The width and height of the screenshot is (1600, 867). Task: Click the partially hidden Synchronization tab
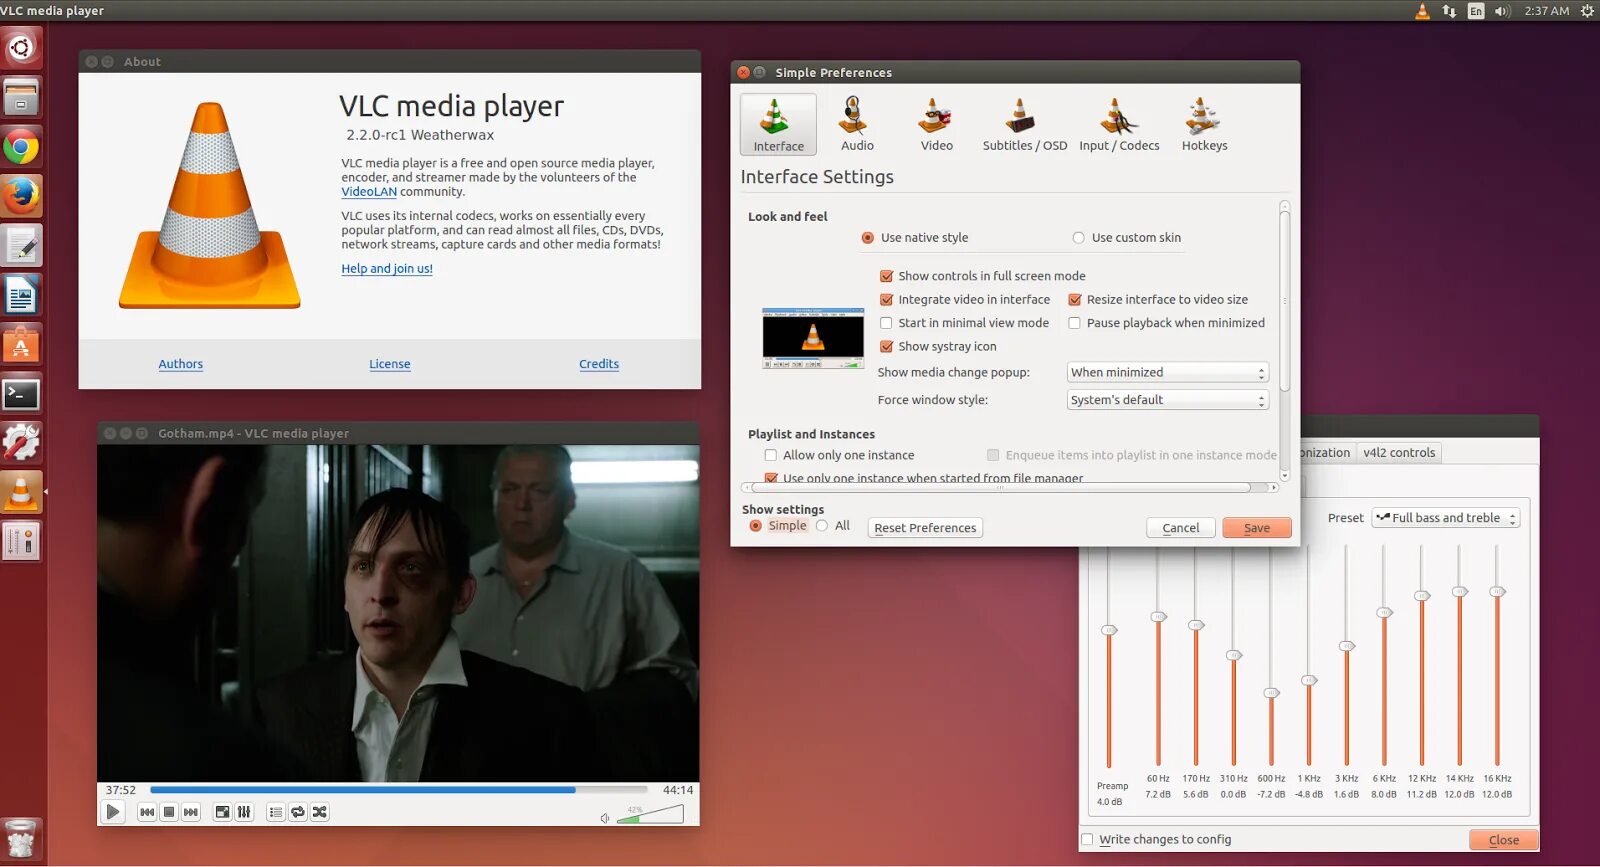(1327, 453)
